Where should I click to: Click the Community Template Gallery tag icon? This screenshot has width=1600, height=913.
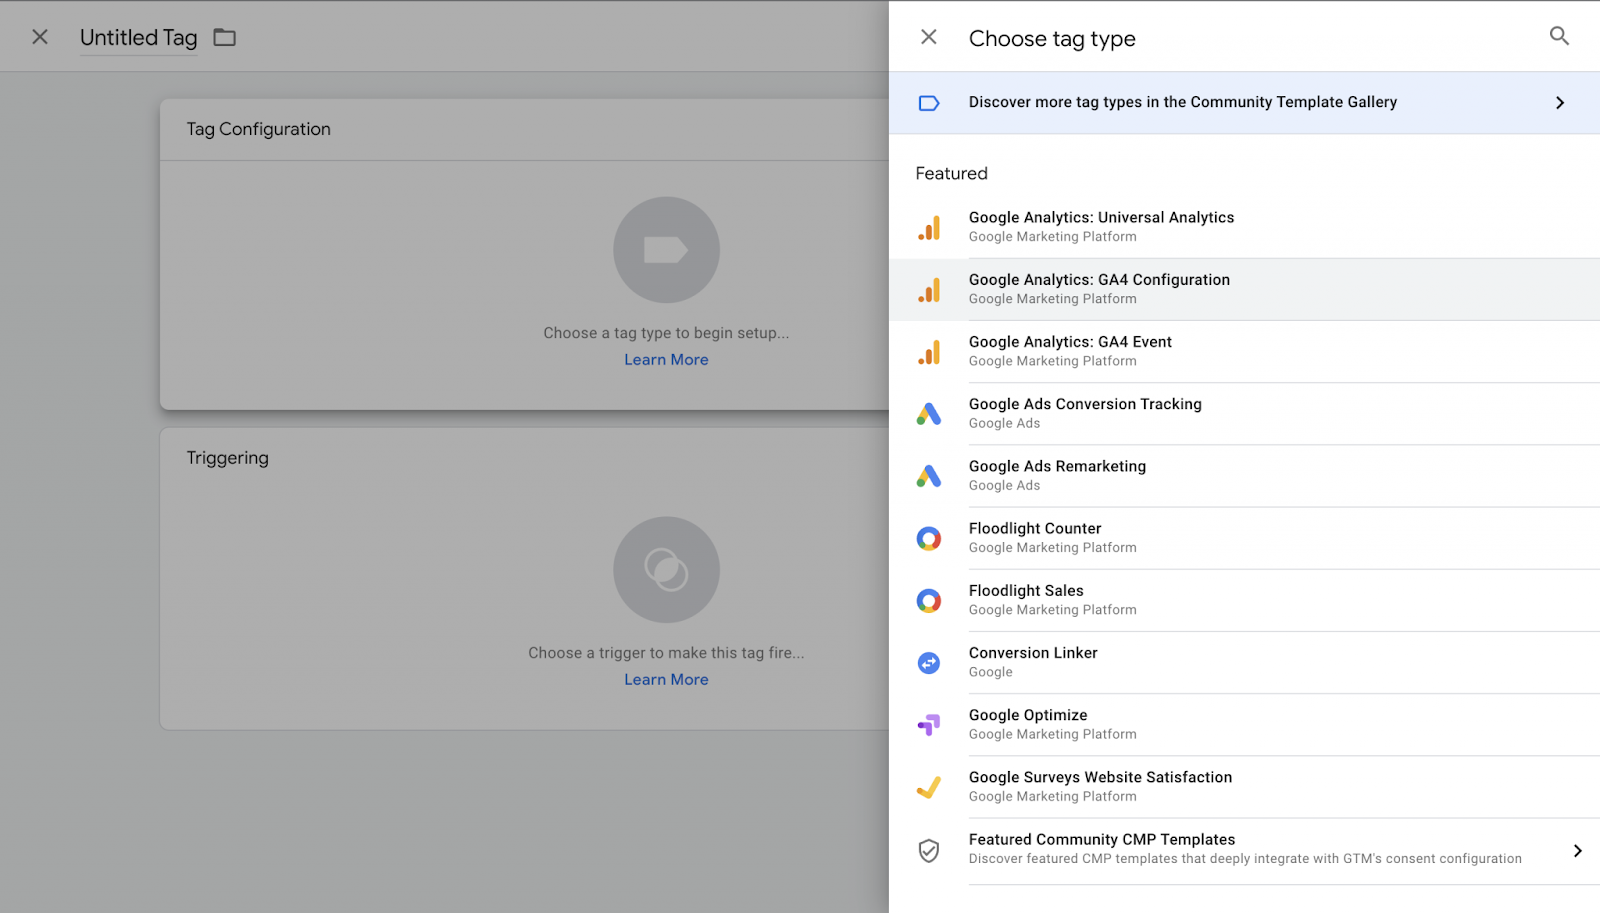[x=929, y=103]
